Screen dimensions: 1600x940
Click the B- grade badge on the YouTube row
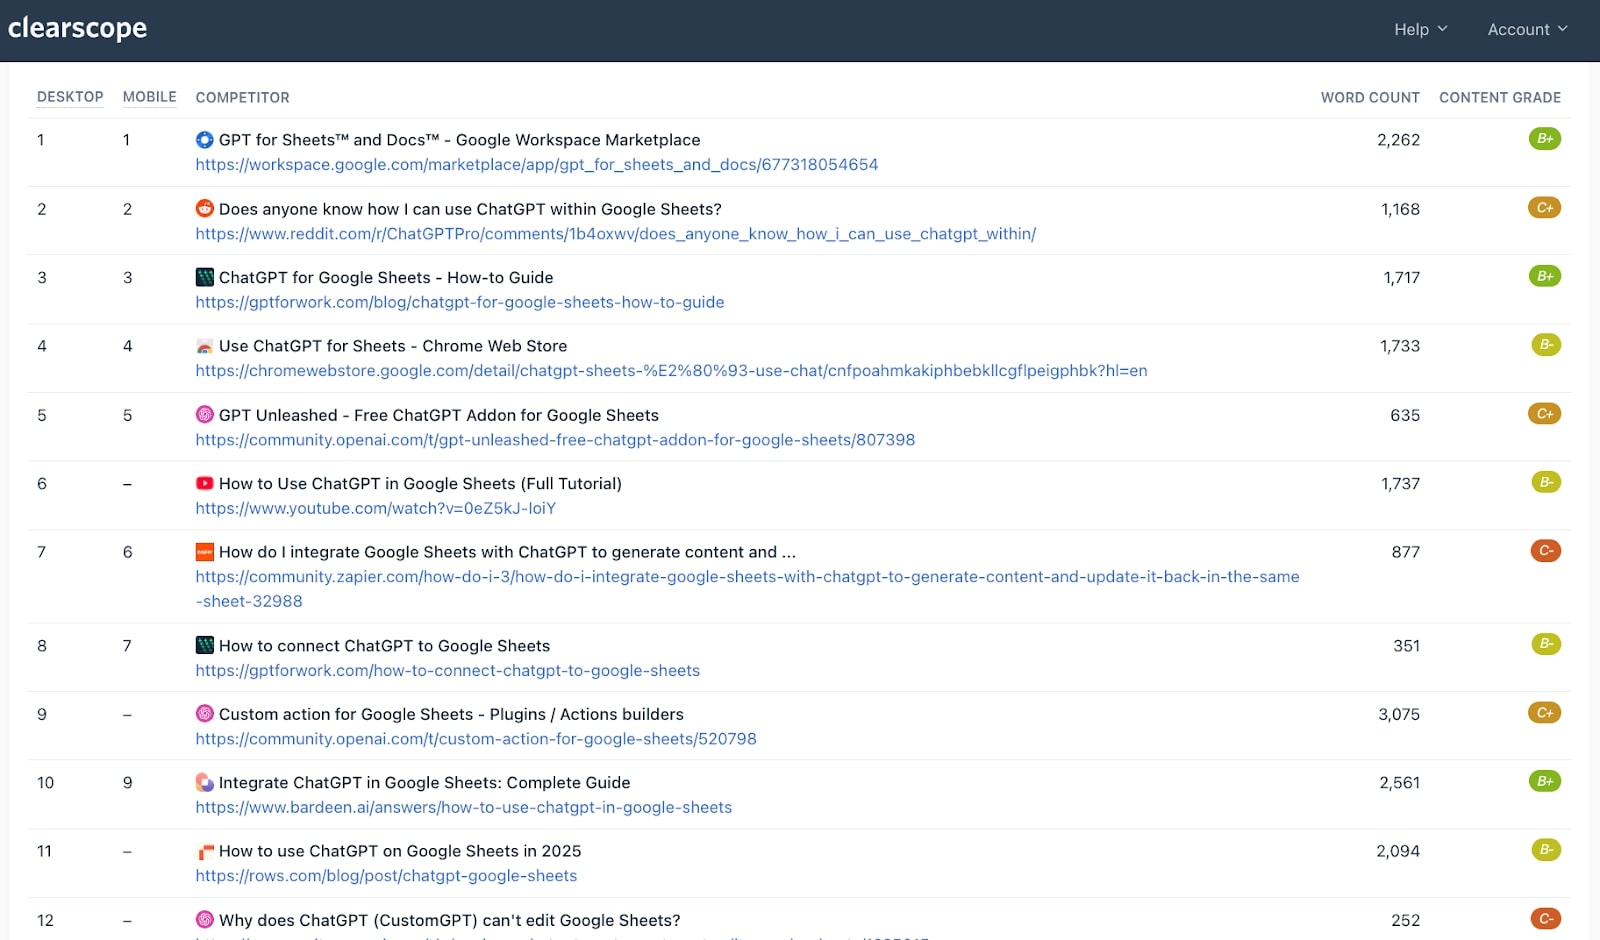point(1546,482)
